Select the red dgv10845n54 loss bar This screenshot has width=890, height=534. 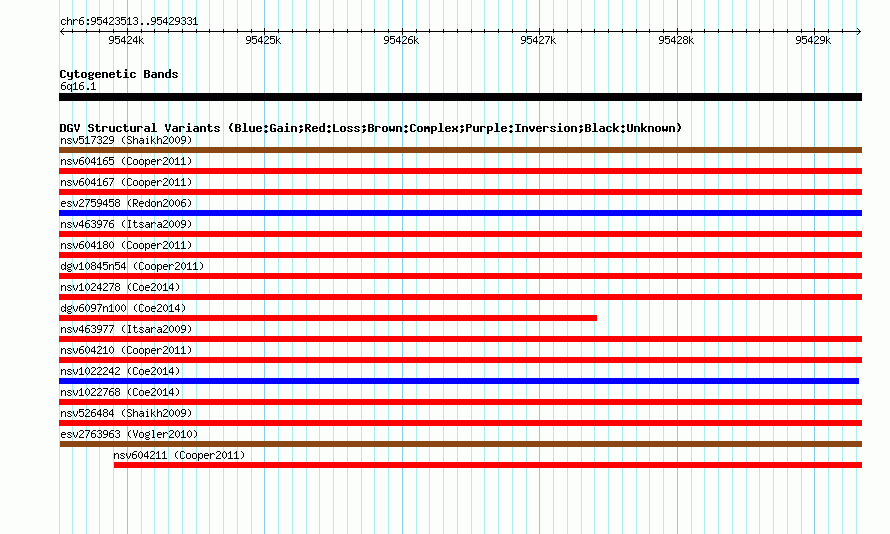460,276
